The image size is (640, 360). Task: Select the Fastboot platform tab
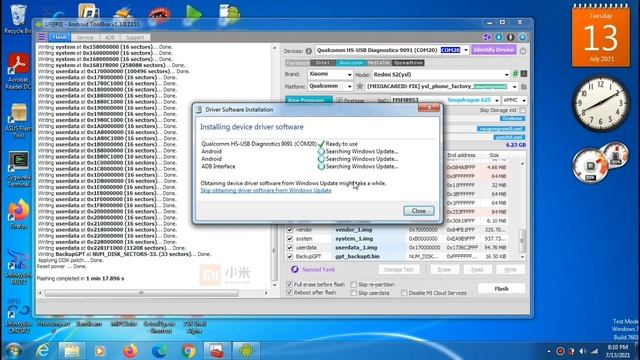point(298,63)
